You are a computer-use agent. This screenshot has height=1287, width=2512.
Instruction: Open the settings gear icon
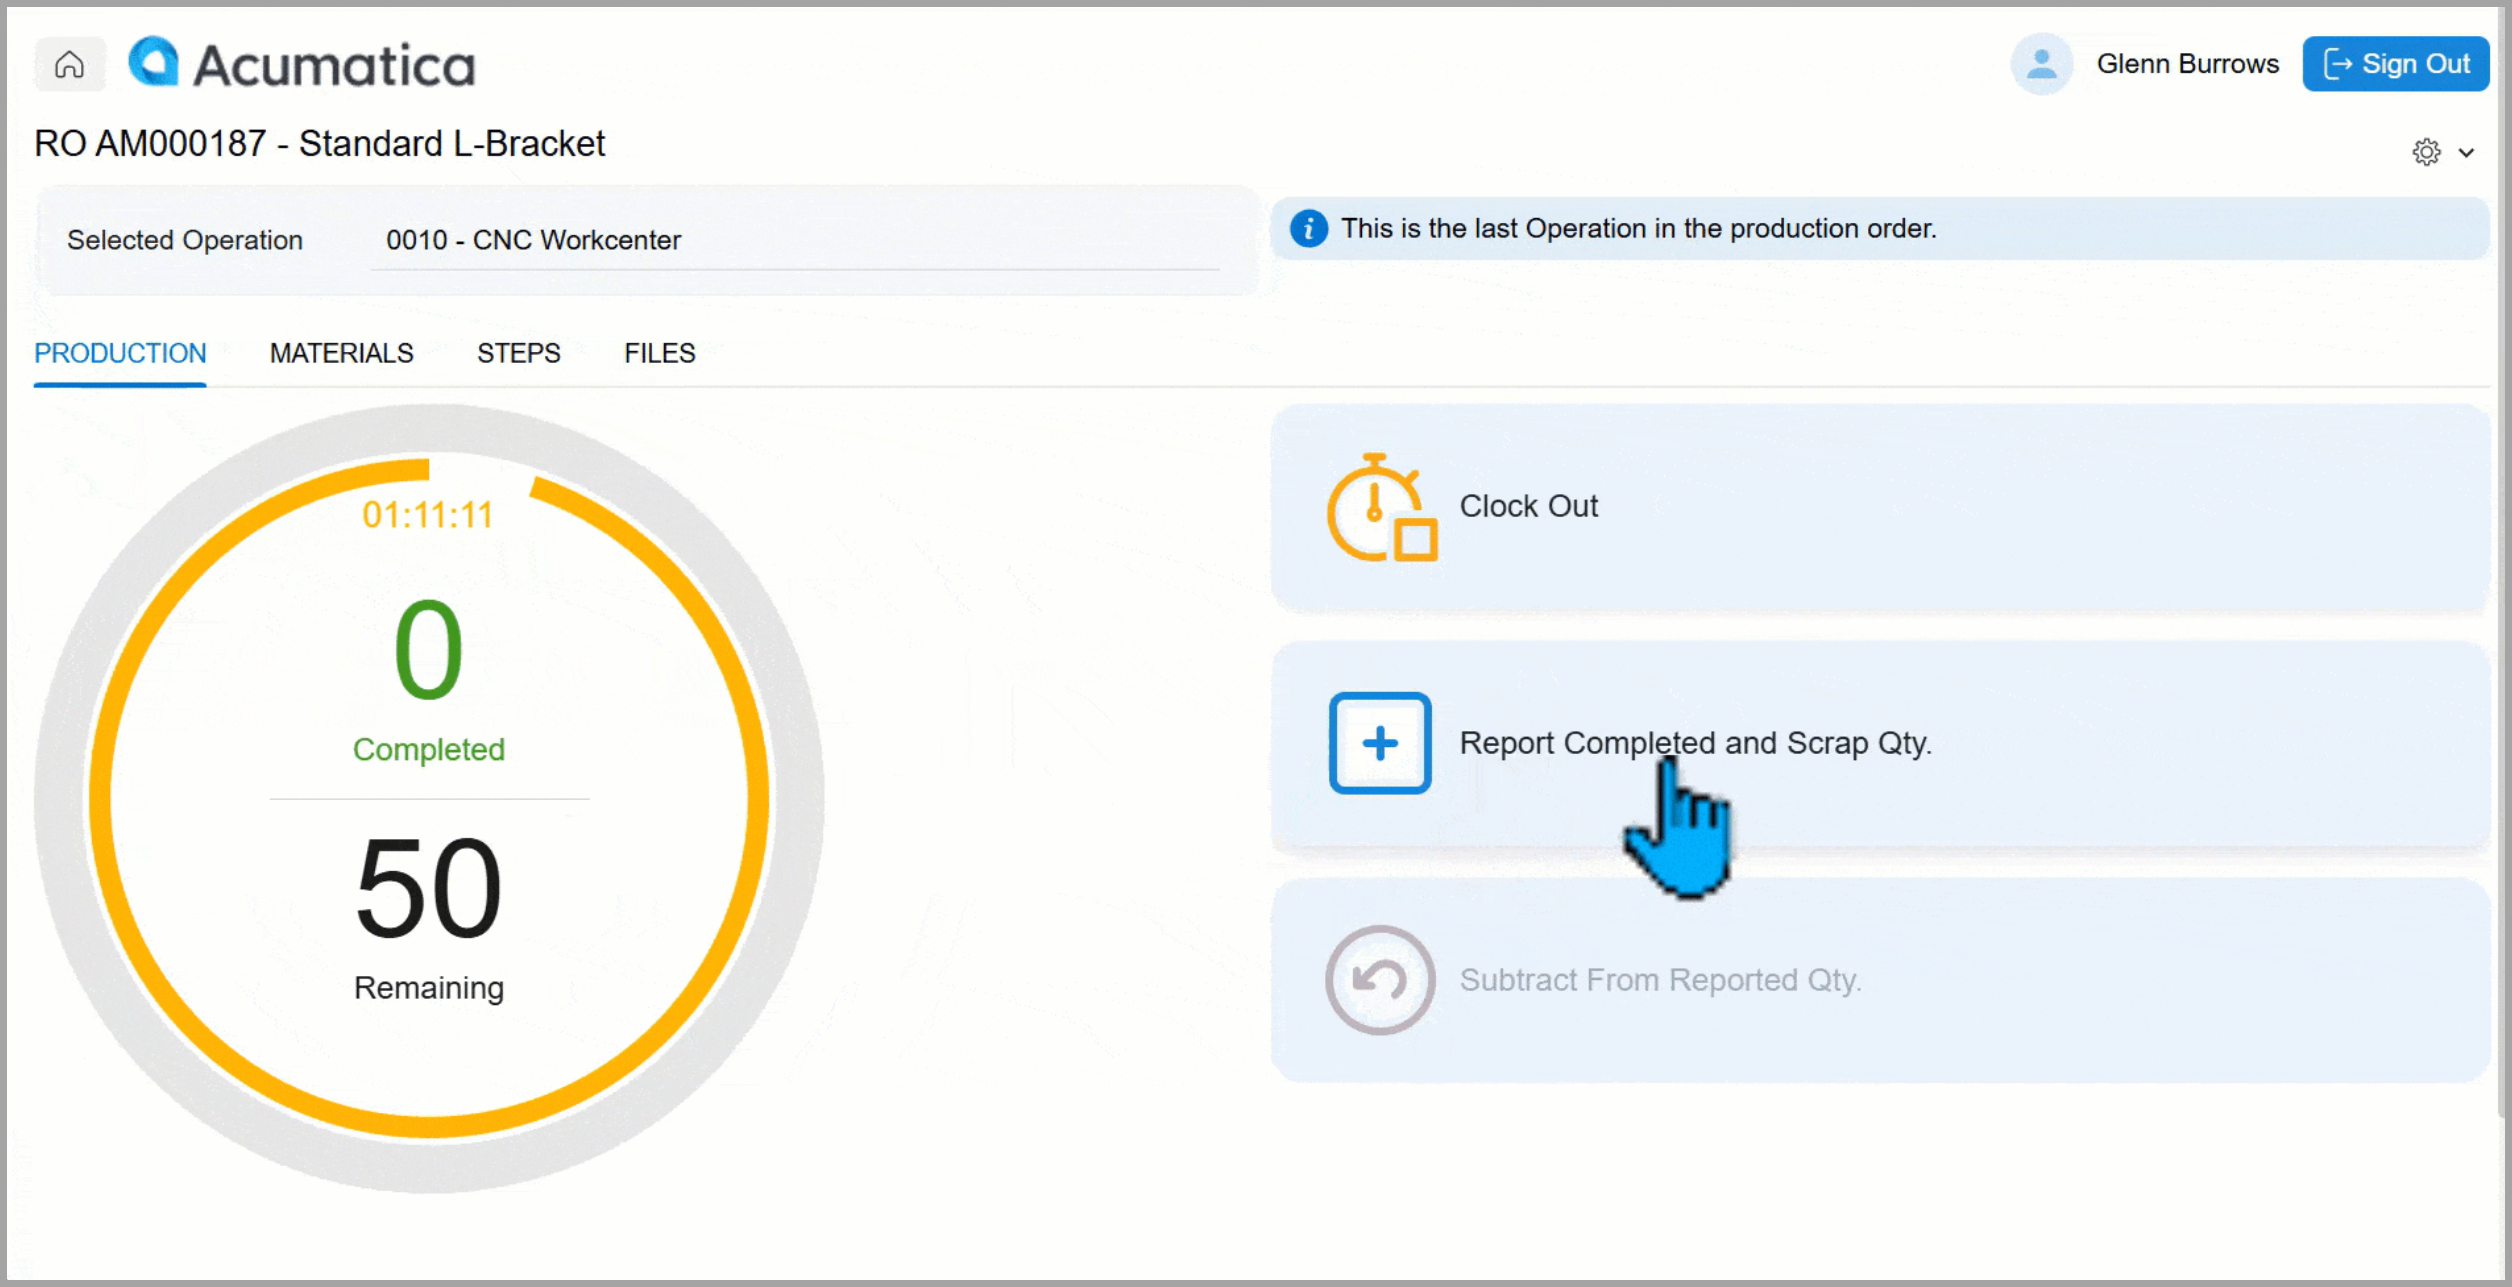2425,152
